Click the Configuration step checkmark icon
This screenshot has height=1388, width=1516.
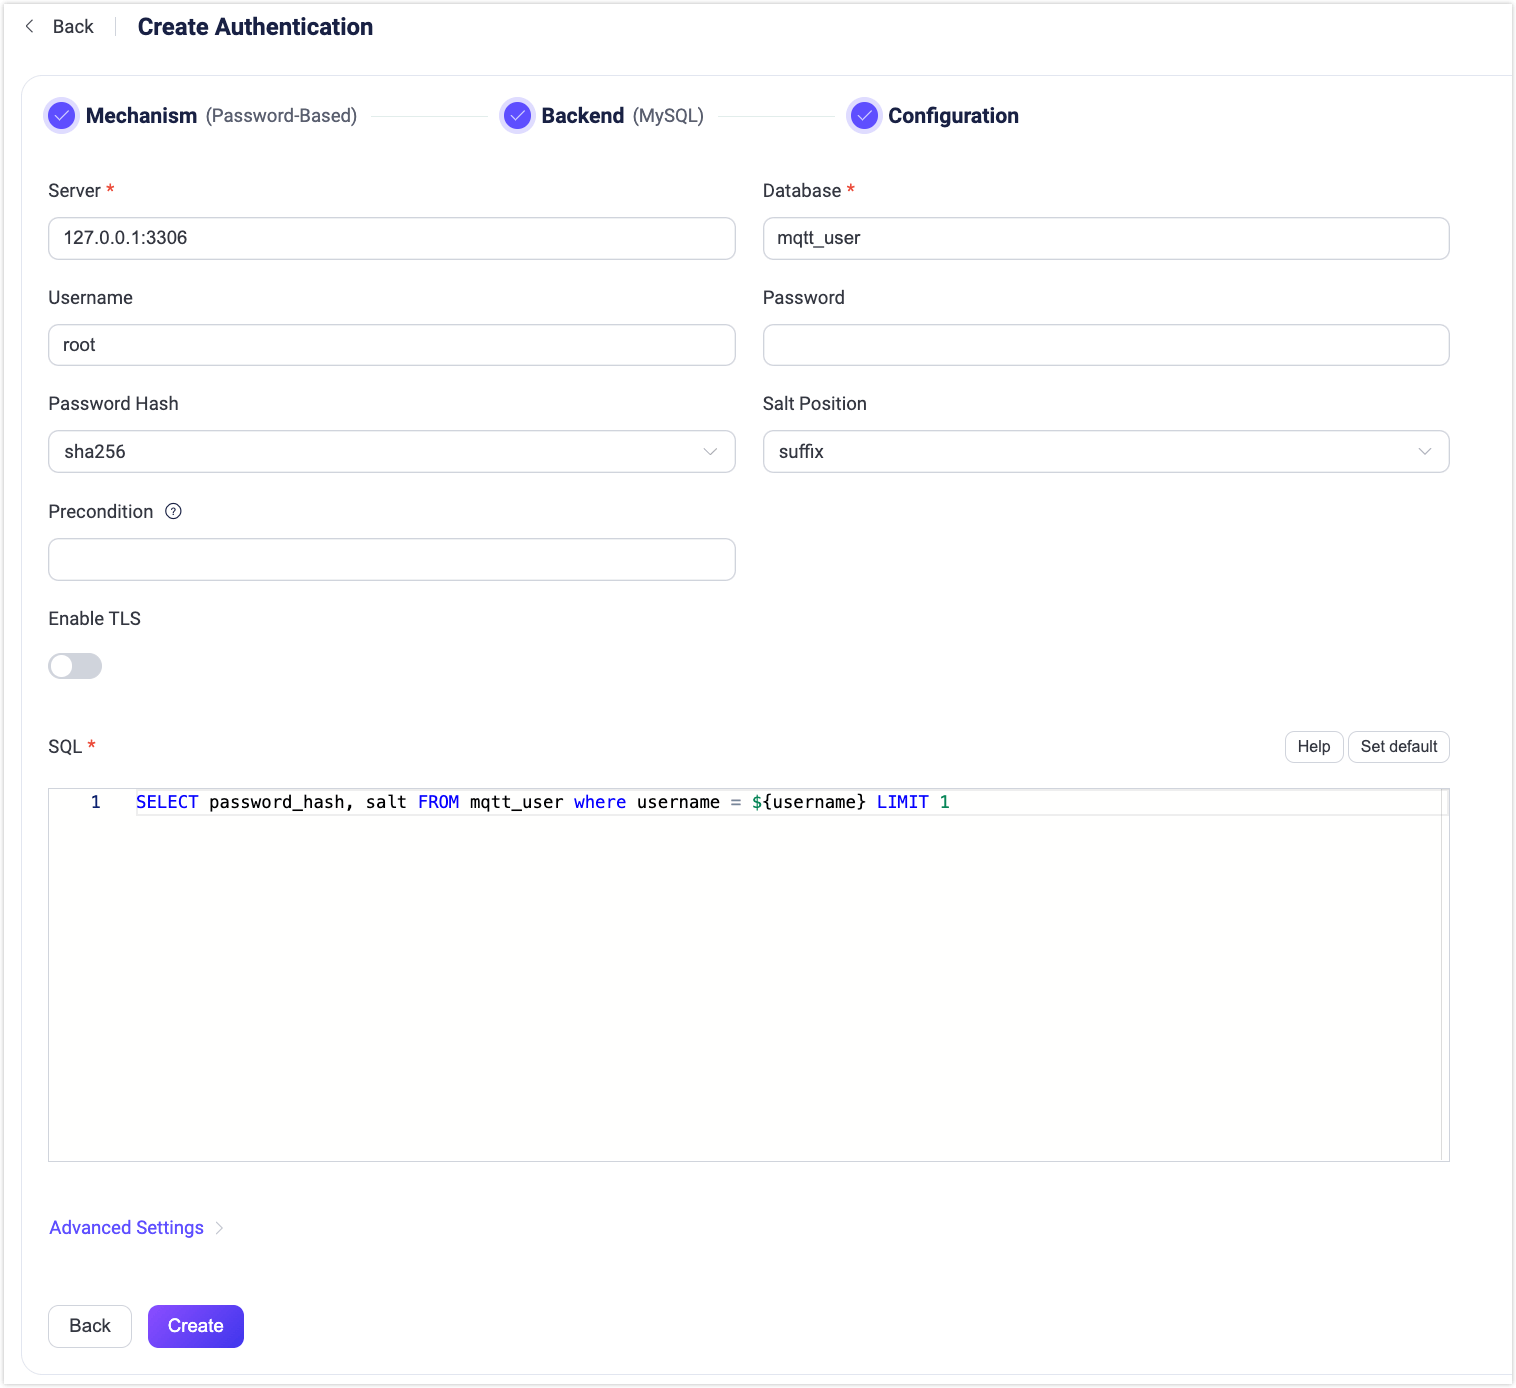tap(864, 116)
